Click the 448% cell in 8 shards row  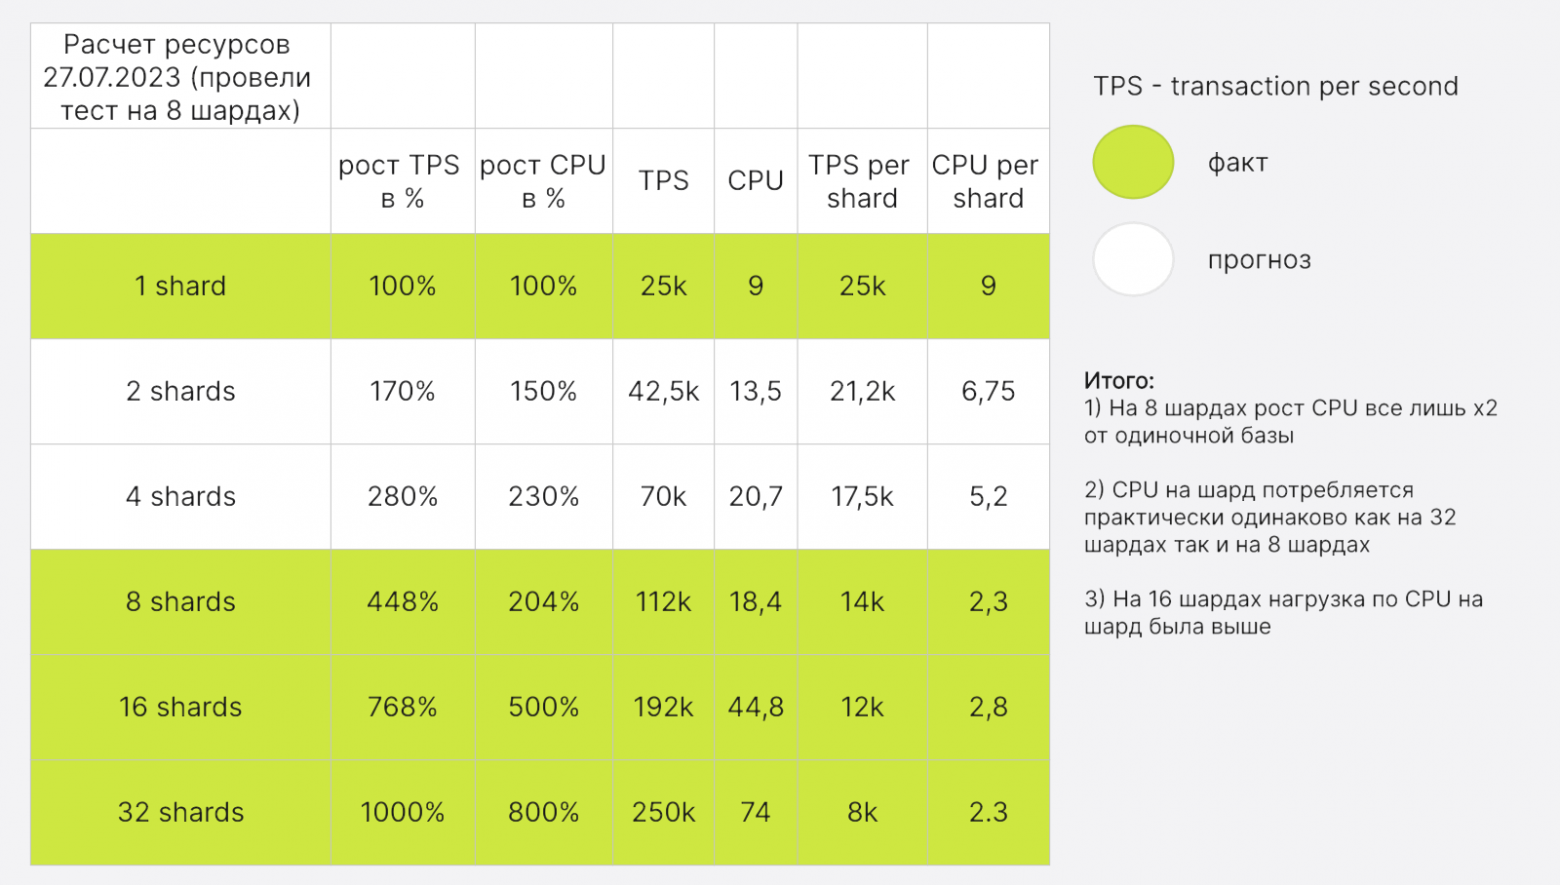402,602
